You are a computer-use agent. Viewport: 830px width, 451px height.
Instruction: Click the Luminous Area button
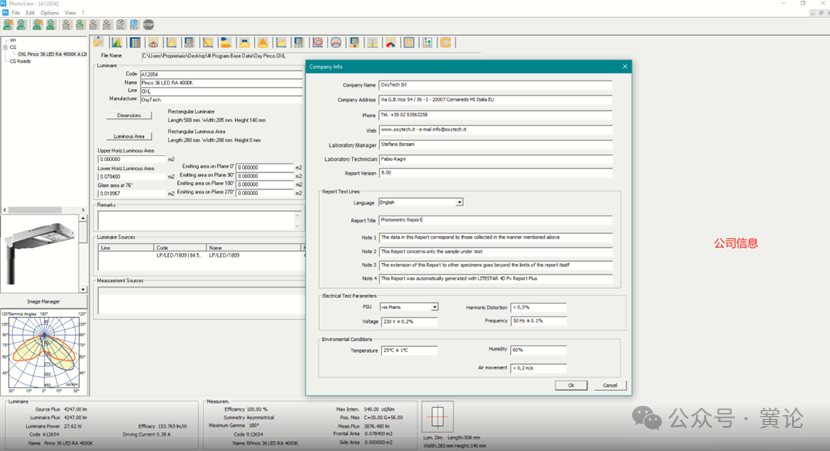point(129,136)
